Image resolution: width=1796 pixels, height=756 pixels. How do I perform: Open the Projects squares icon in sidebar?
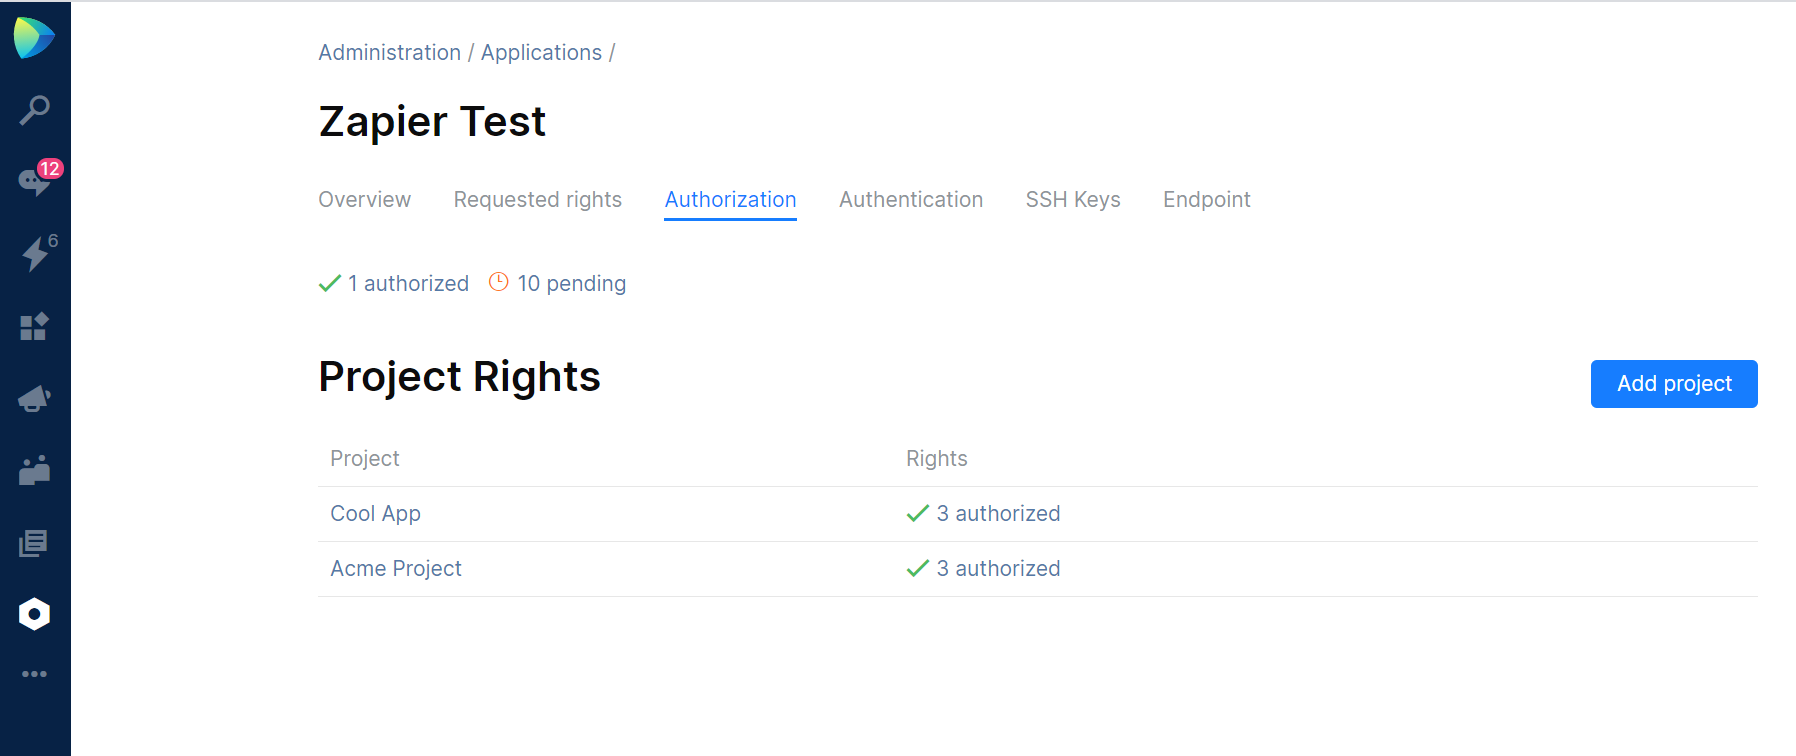[x=34, y=327]
